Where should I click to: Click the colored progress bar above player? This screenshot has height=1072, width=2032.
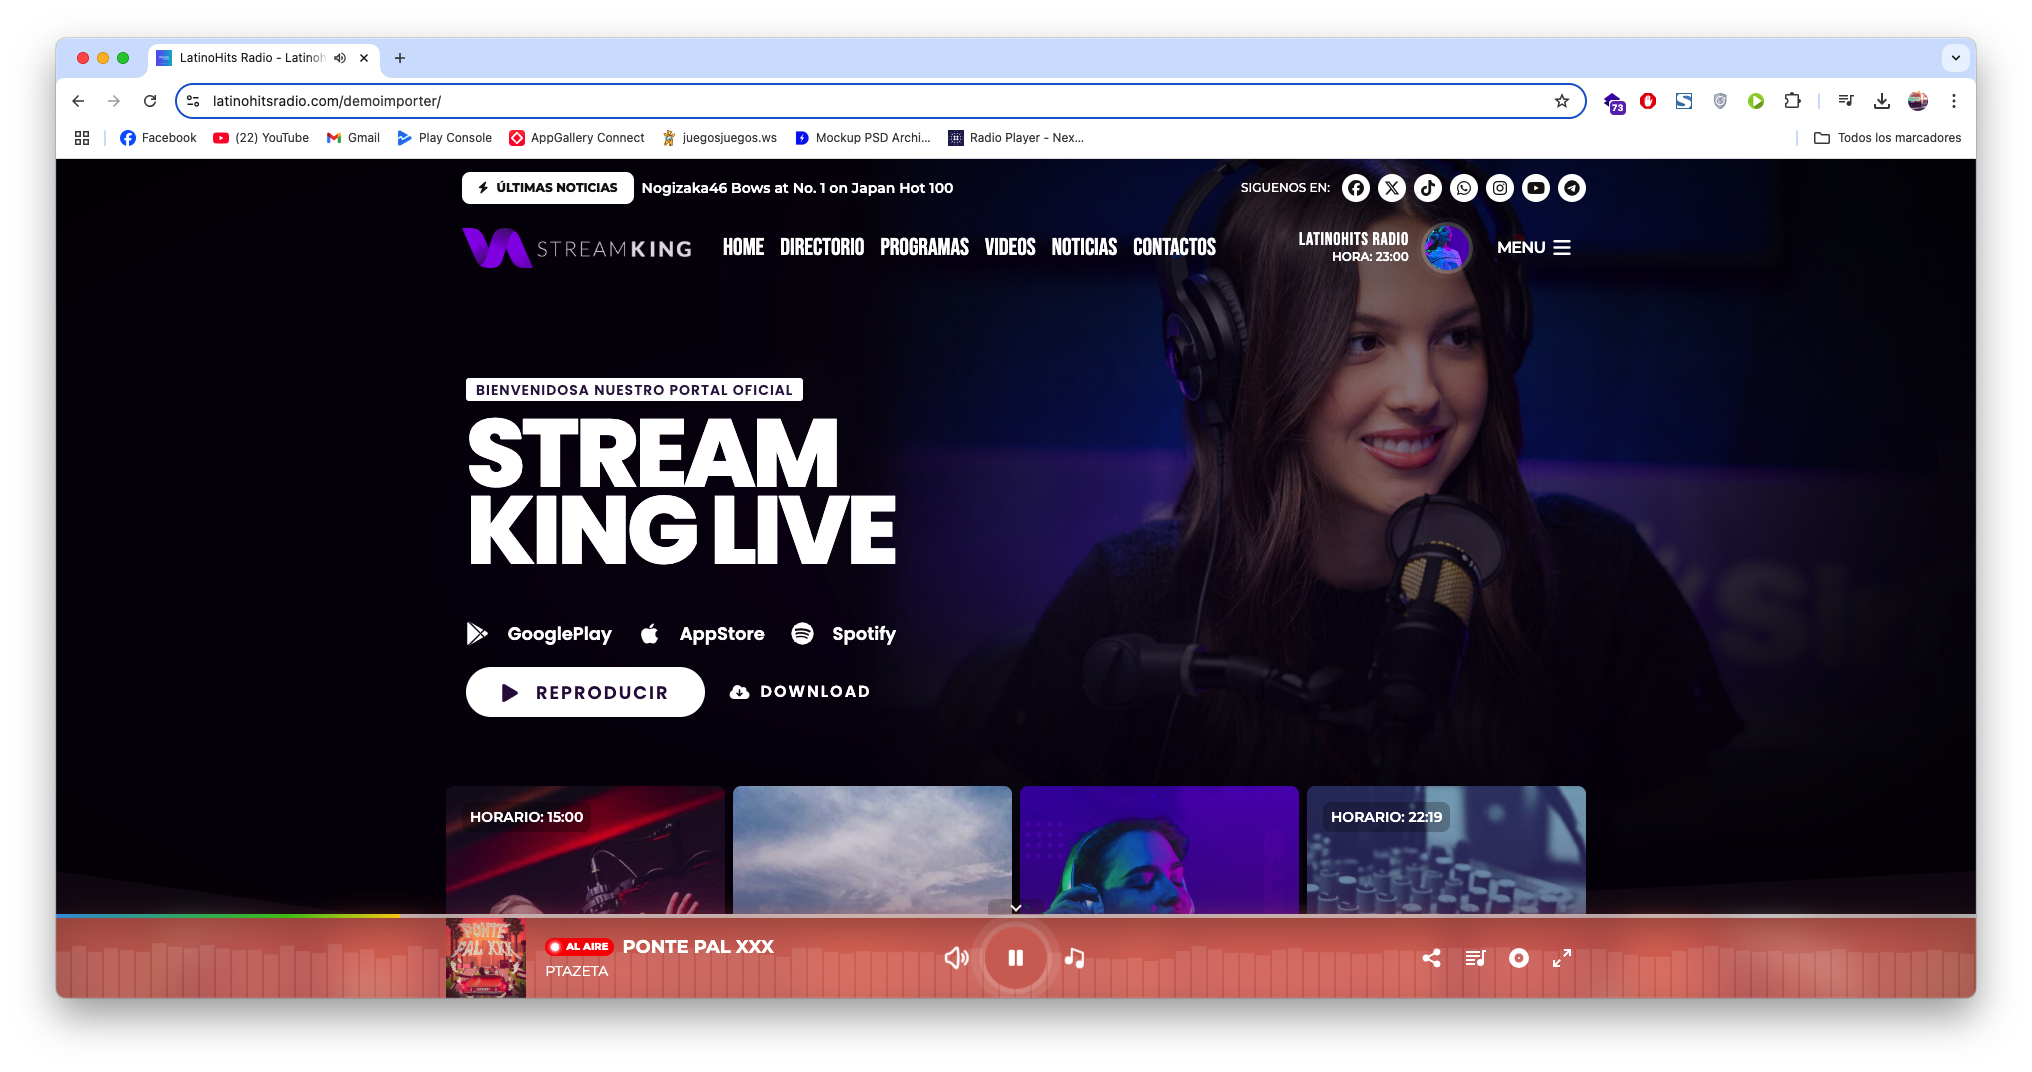(x=228, y=915)
